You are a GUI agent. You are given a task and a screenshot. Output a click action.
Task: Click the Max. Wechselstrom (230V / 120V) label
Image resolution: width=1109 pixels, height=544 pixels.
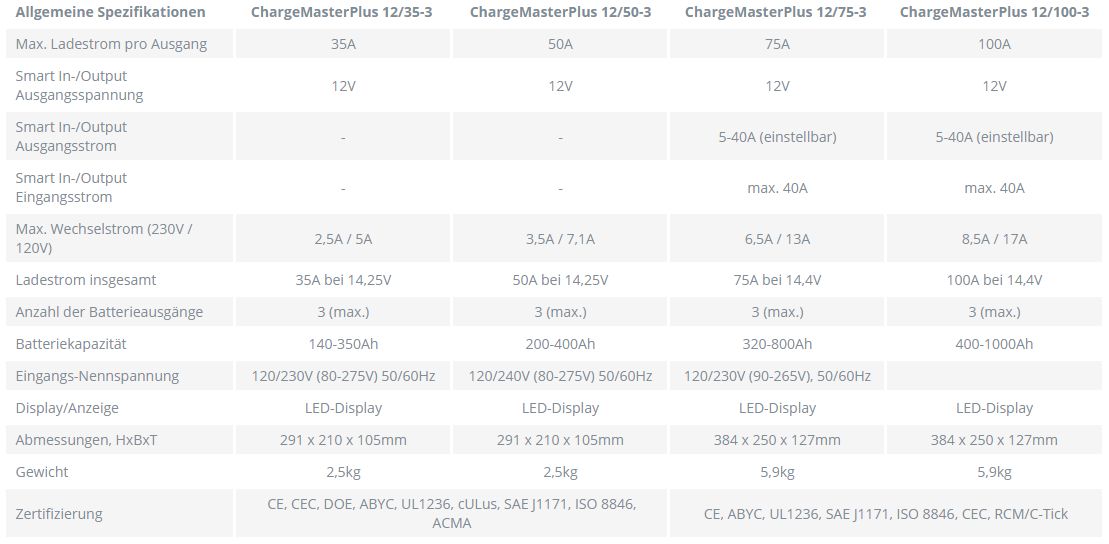(x=104, y=239)
